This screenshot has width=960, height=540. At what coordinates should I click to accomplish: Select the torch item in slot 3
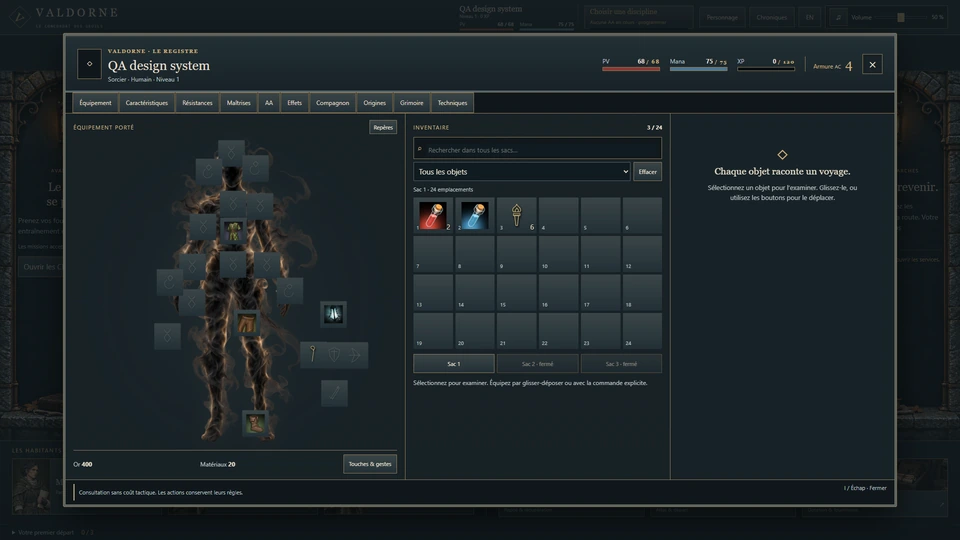pyautogui.click(x=517, y=215)
